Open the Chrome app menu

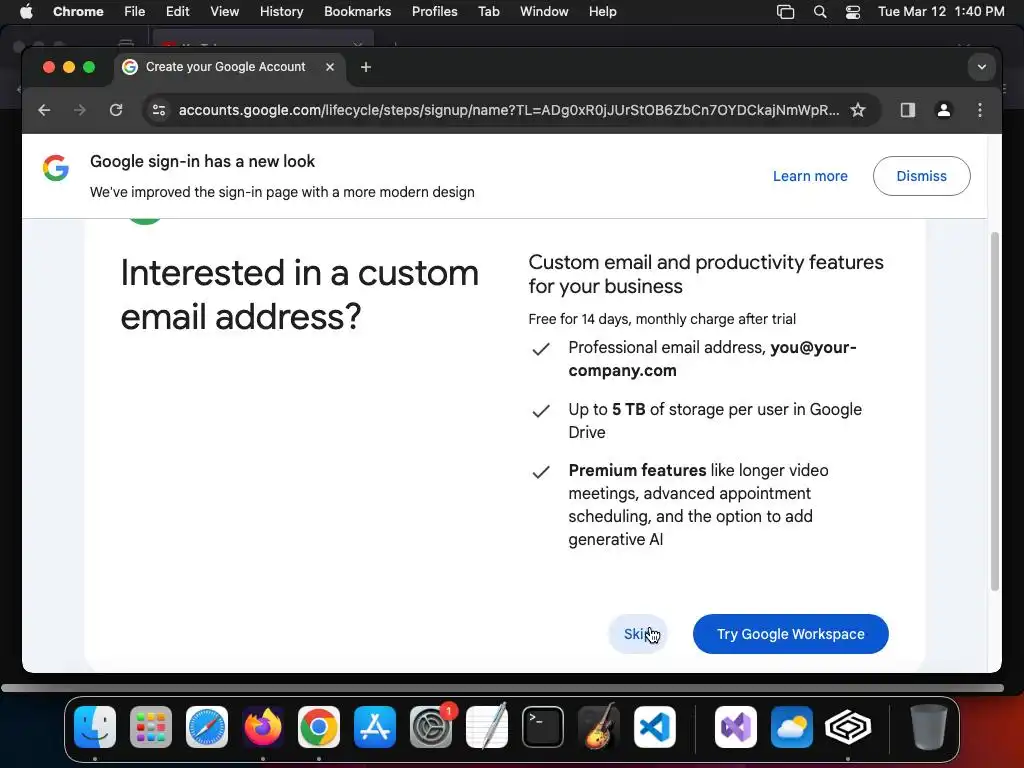pyautogui.click(x=78, y=11)
